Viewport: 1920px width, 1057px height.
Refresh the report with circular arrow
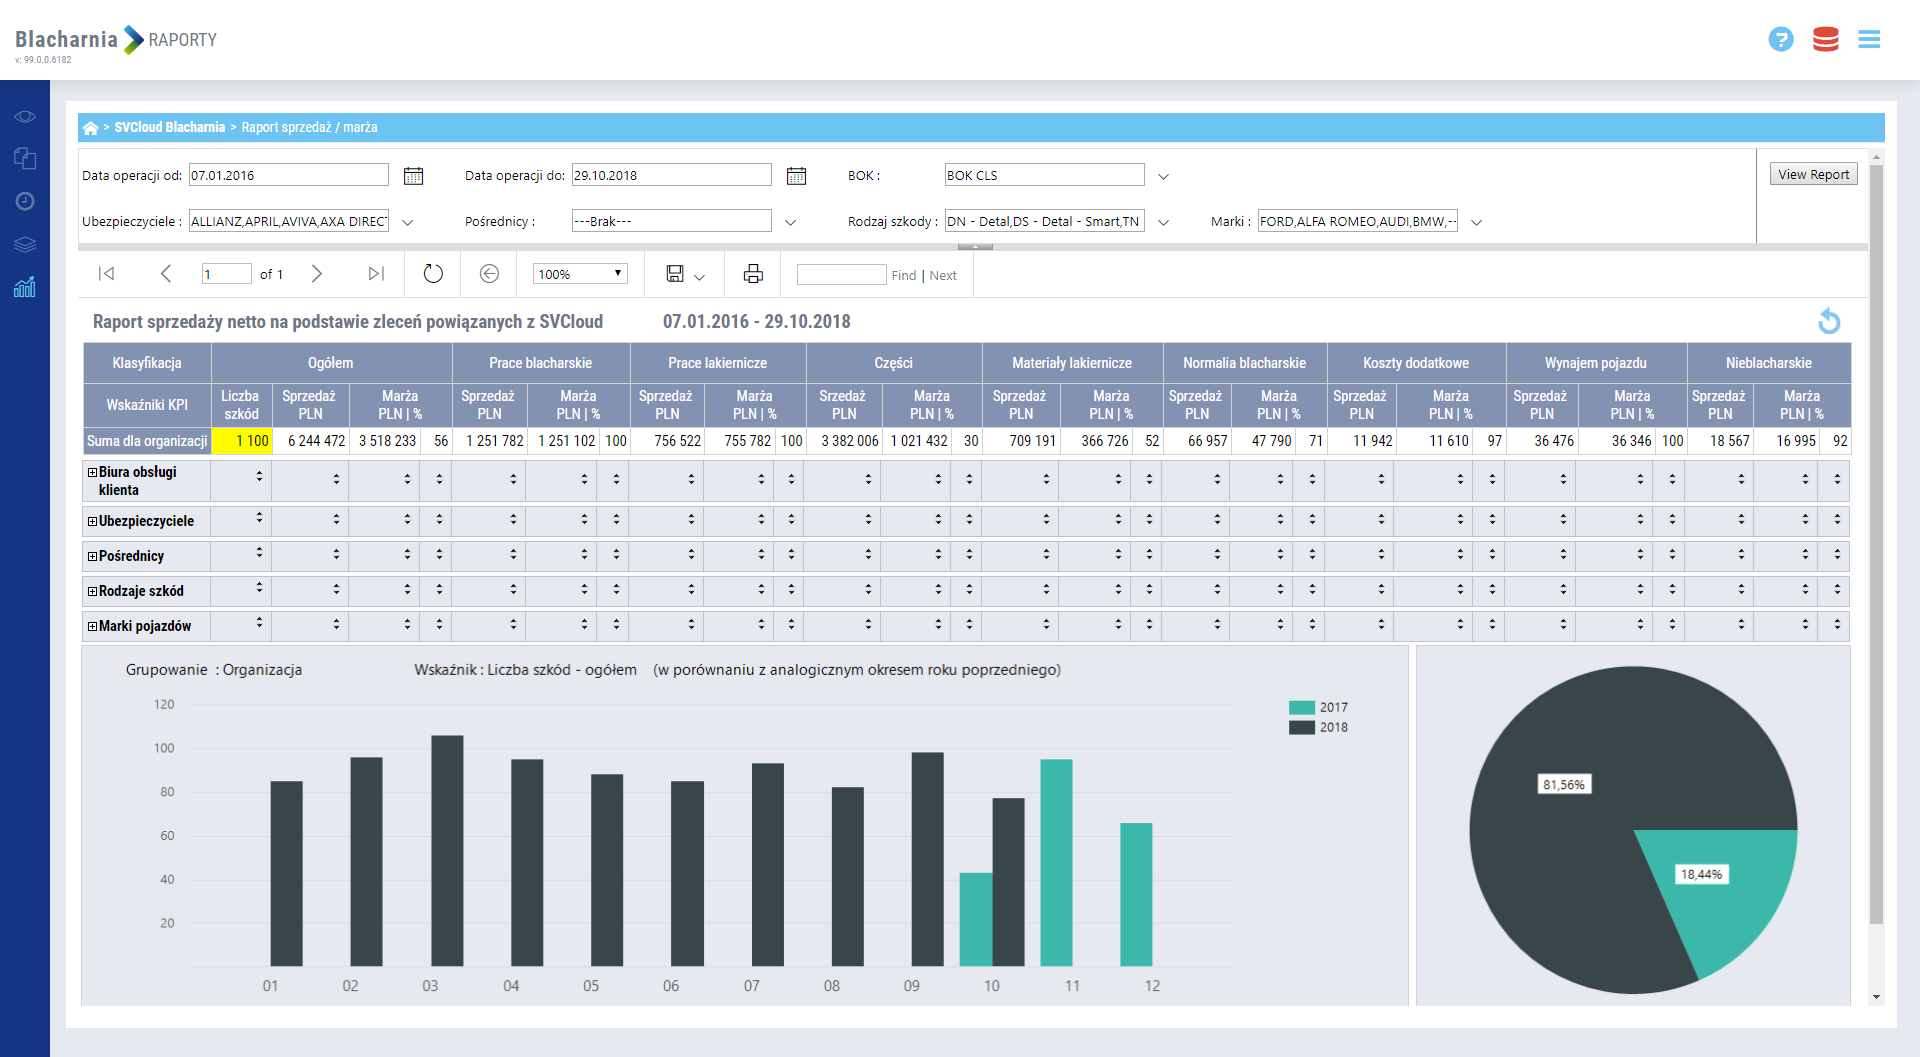433,274
